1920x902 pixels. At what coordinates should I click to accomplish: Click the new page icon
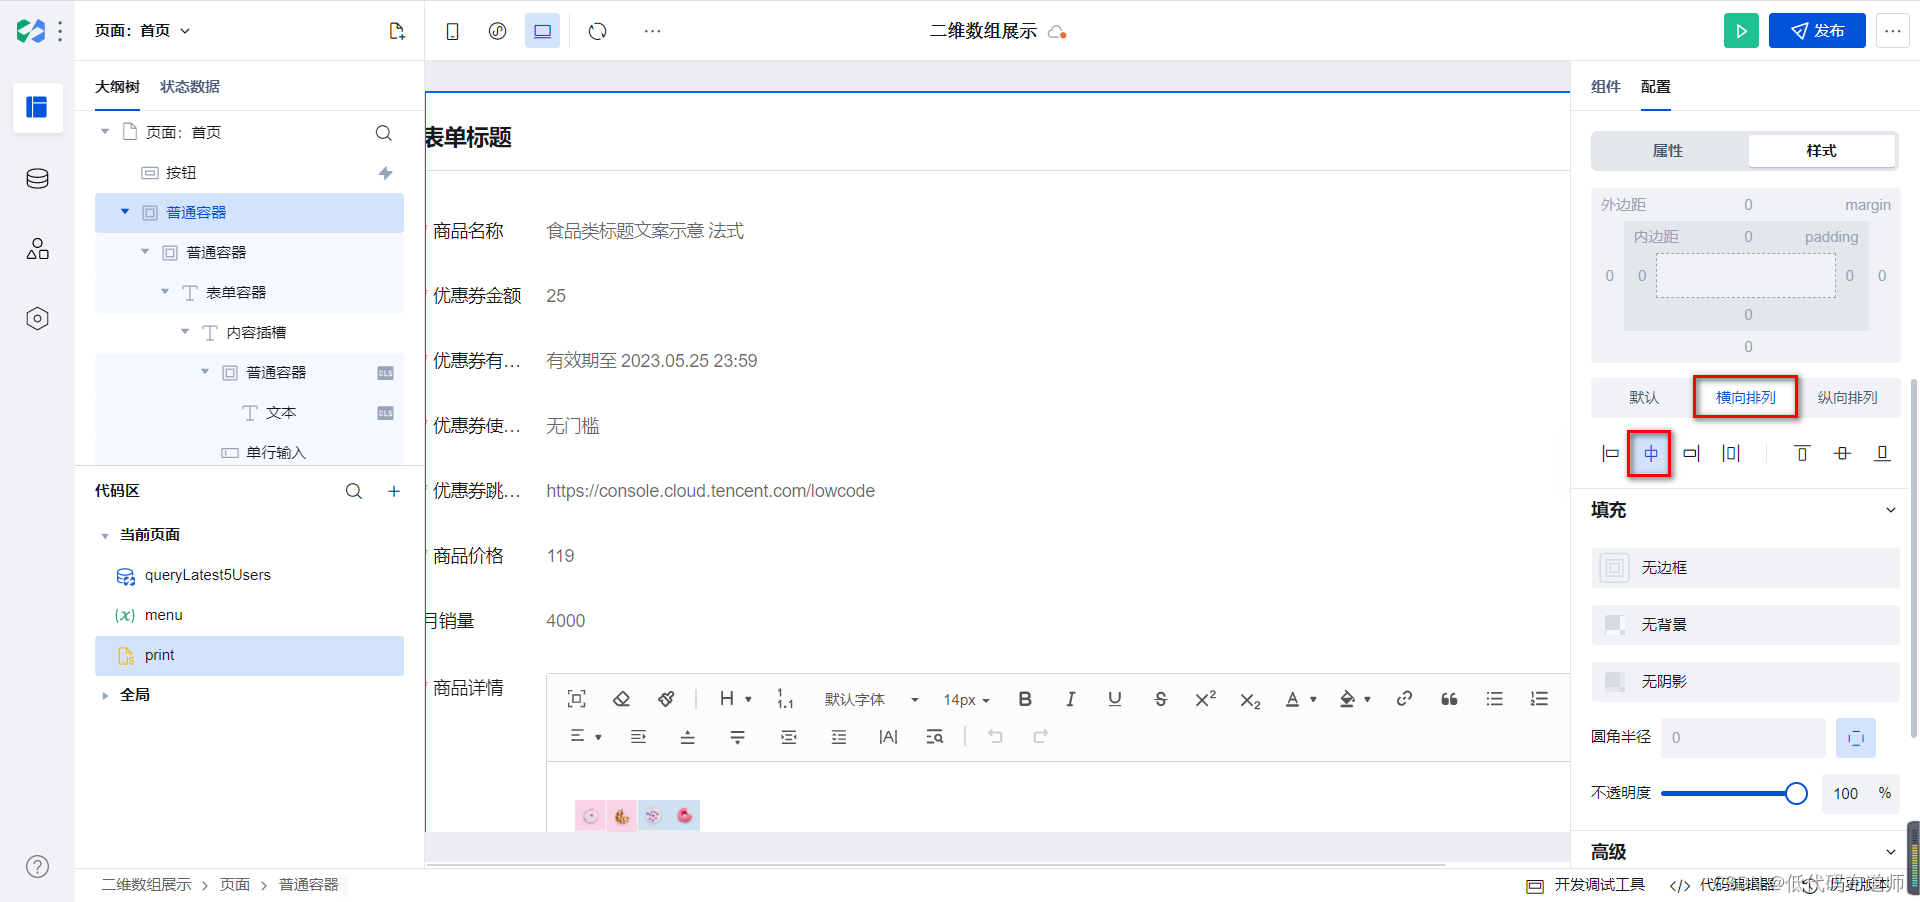(x=397, y=31)
